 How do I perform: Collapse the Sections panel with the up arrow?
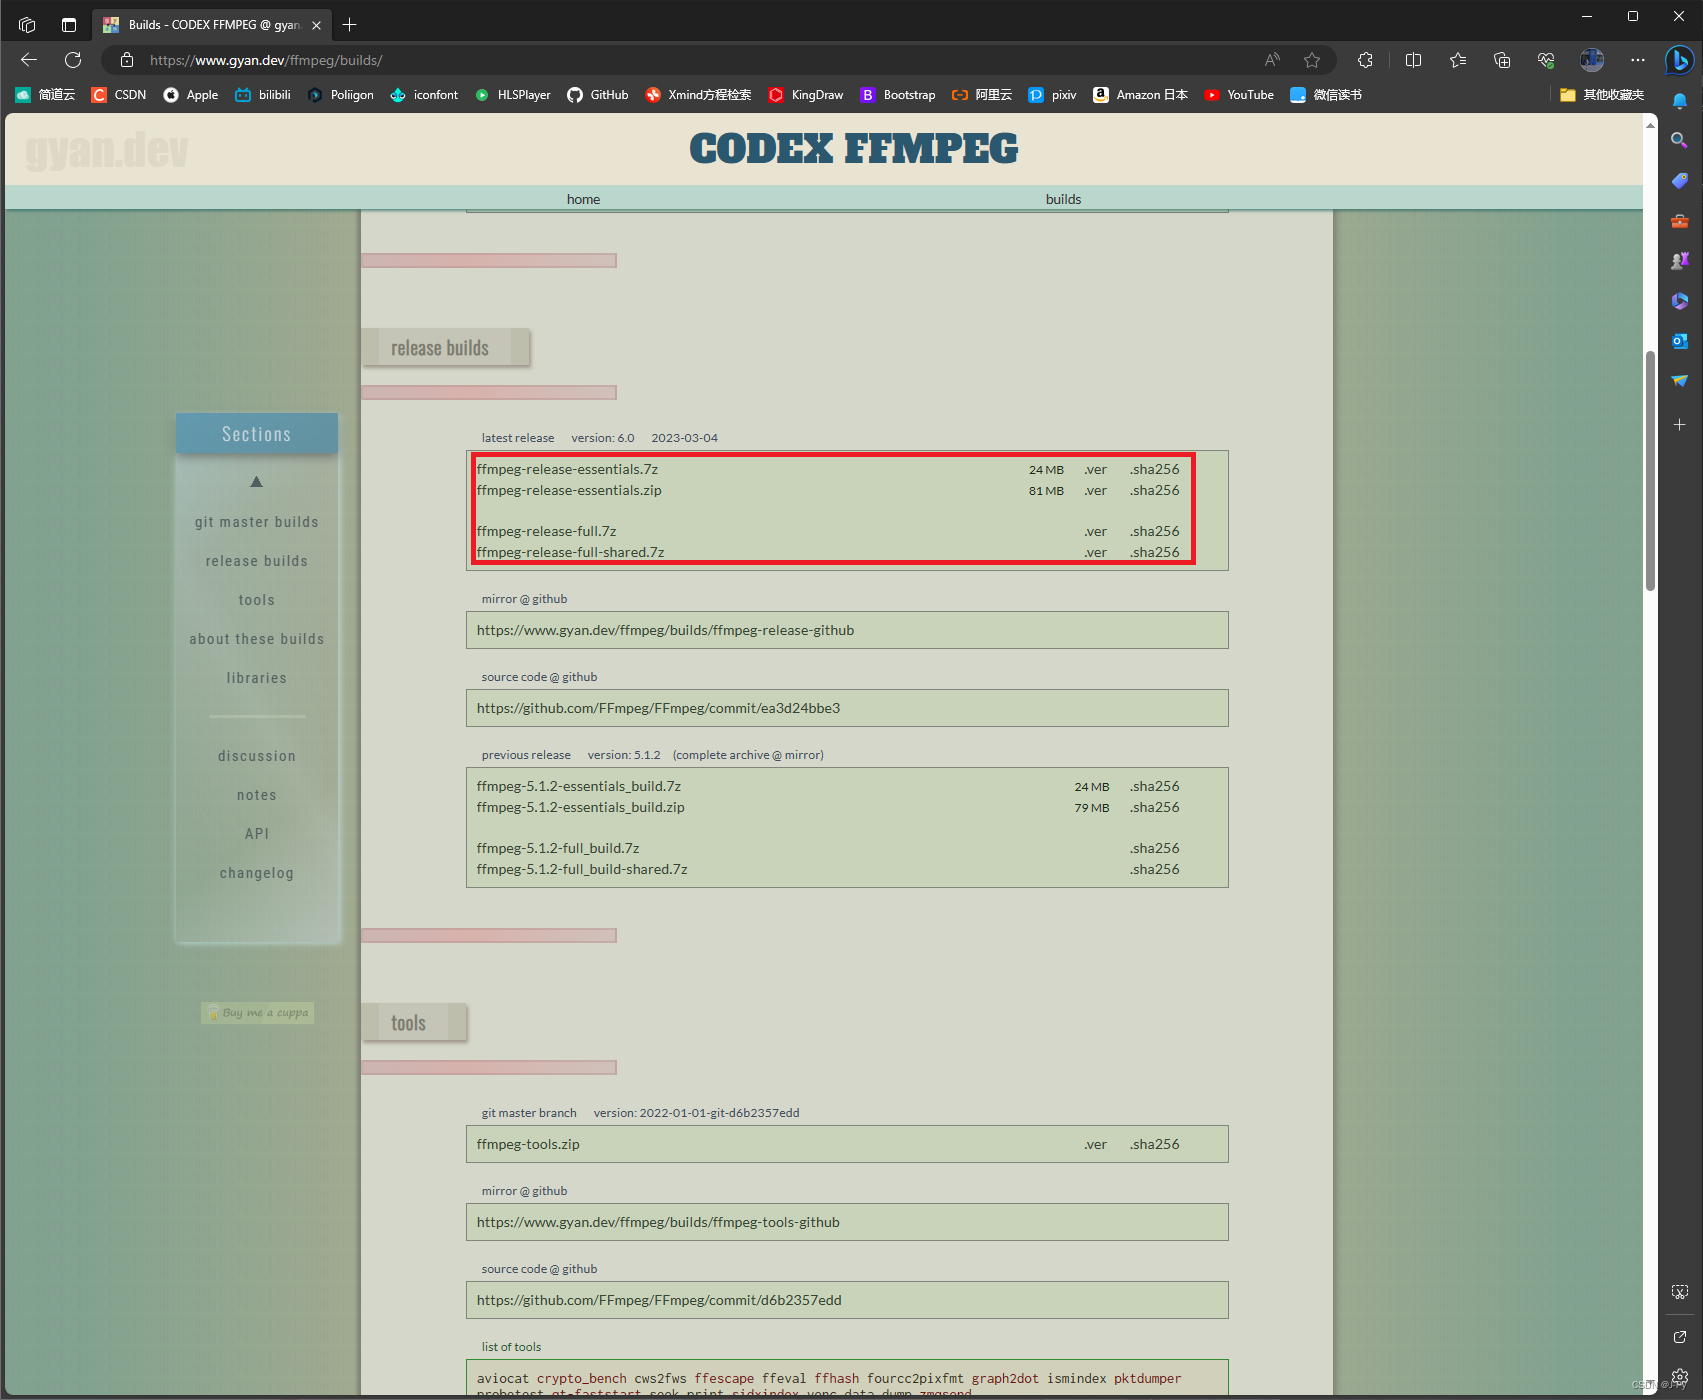tap(256, 482)
